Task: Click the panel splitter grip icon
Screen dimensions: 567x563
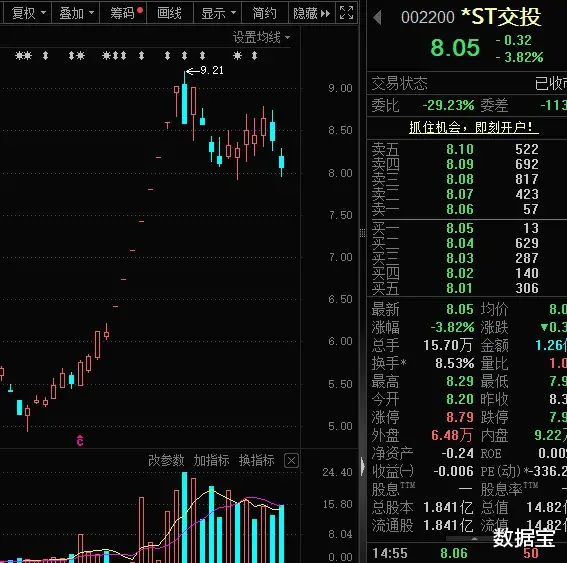Action: tap(362, 233)
